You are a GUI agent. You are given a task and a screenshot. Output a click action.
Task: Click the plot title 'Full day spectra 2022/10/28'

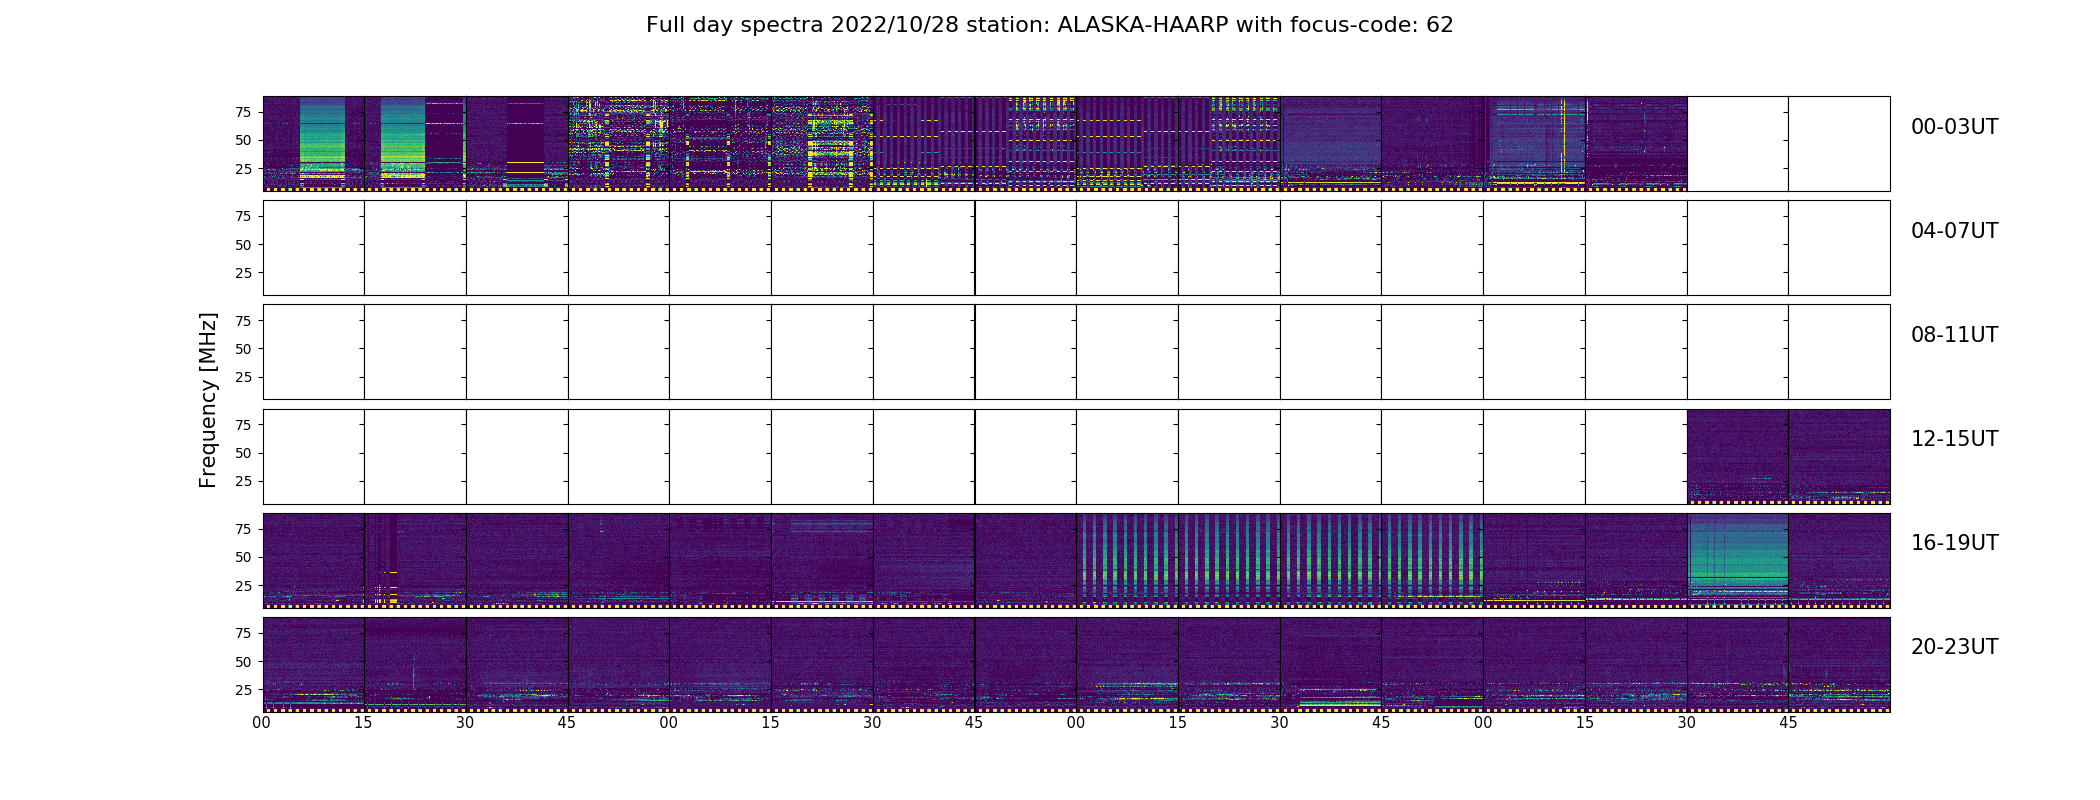(x=802, y=25)
